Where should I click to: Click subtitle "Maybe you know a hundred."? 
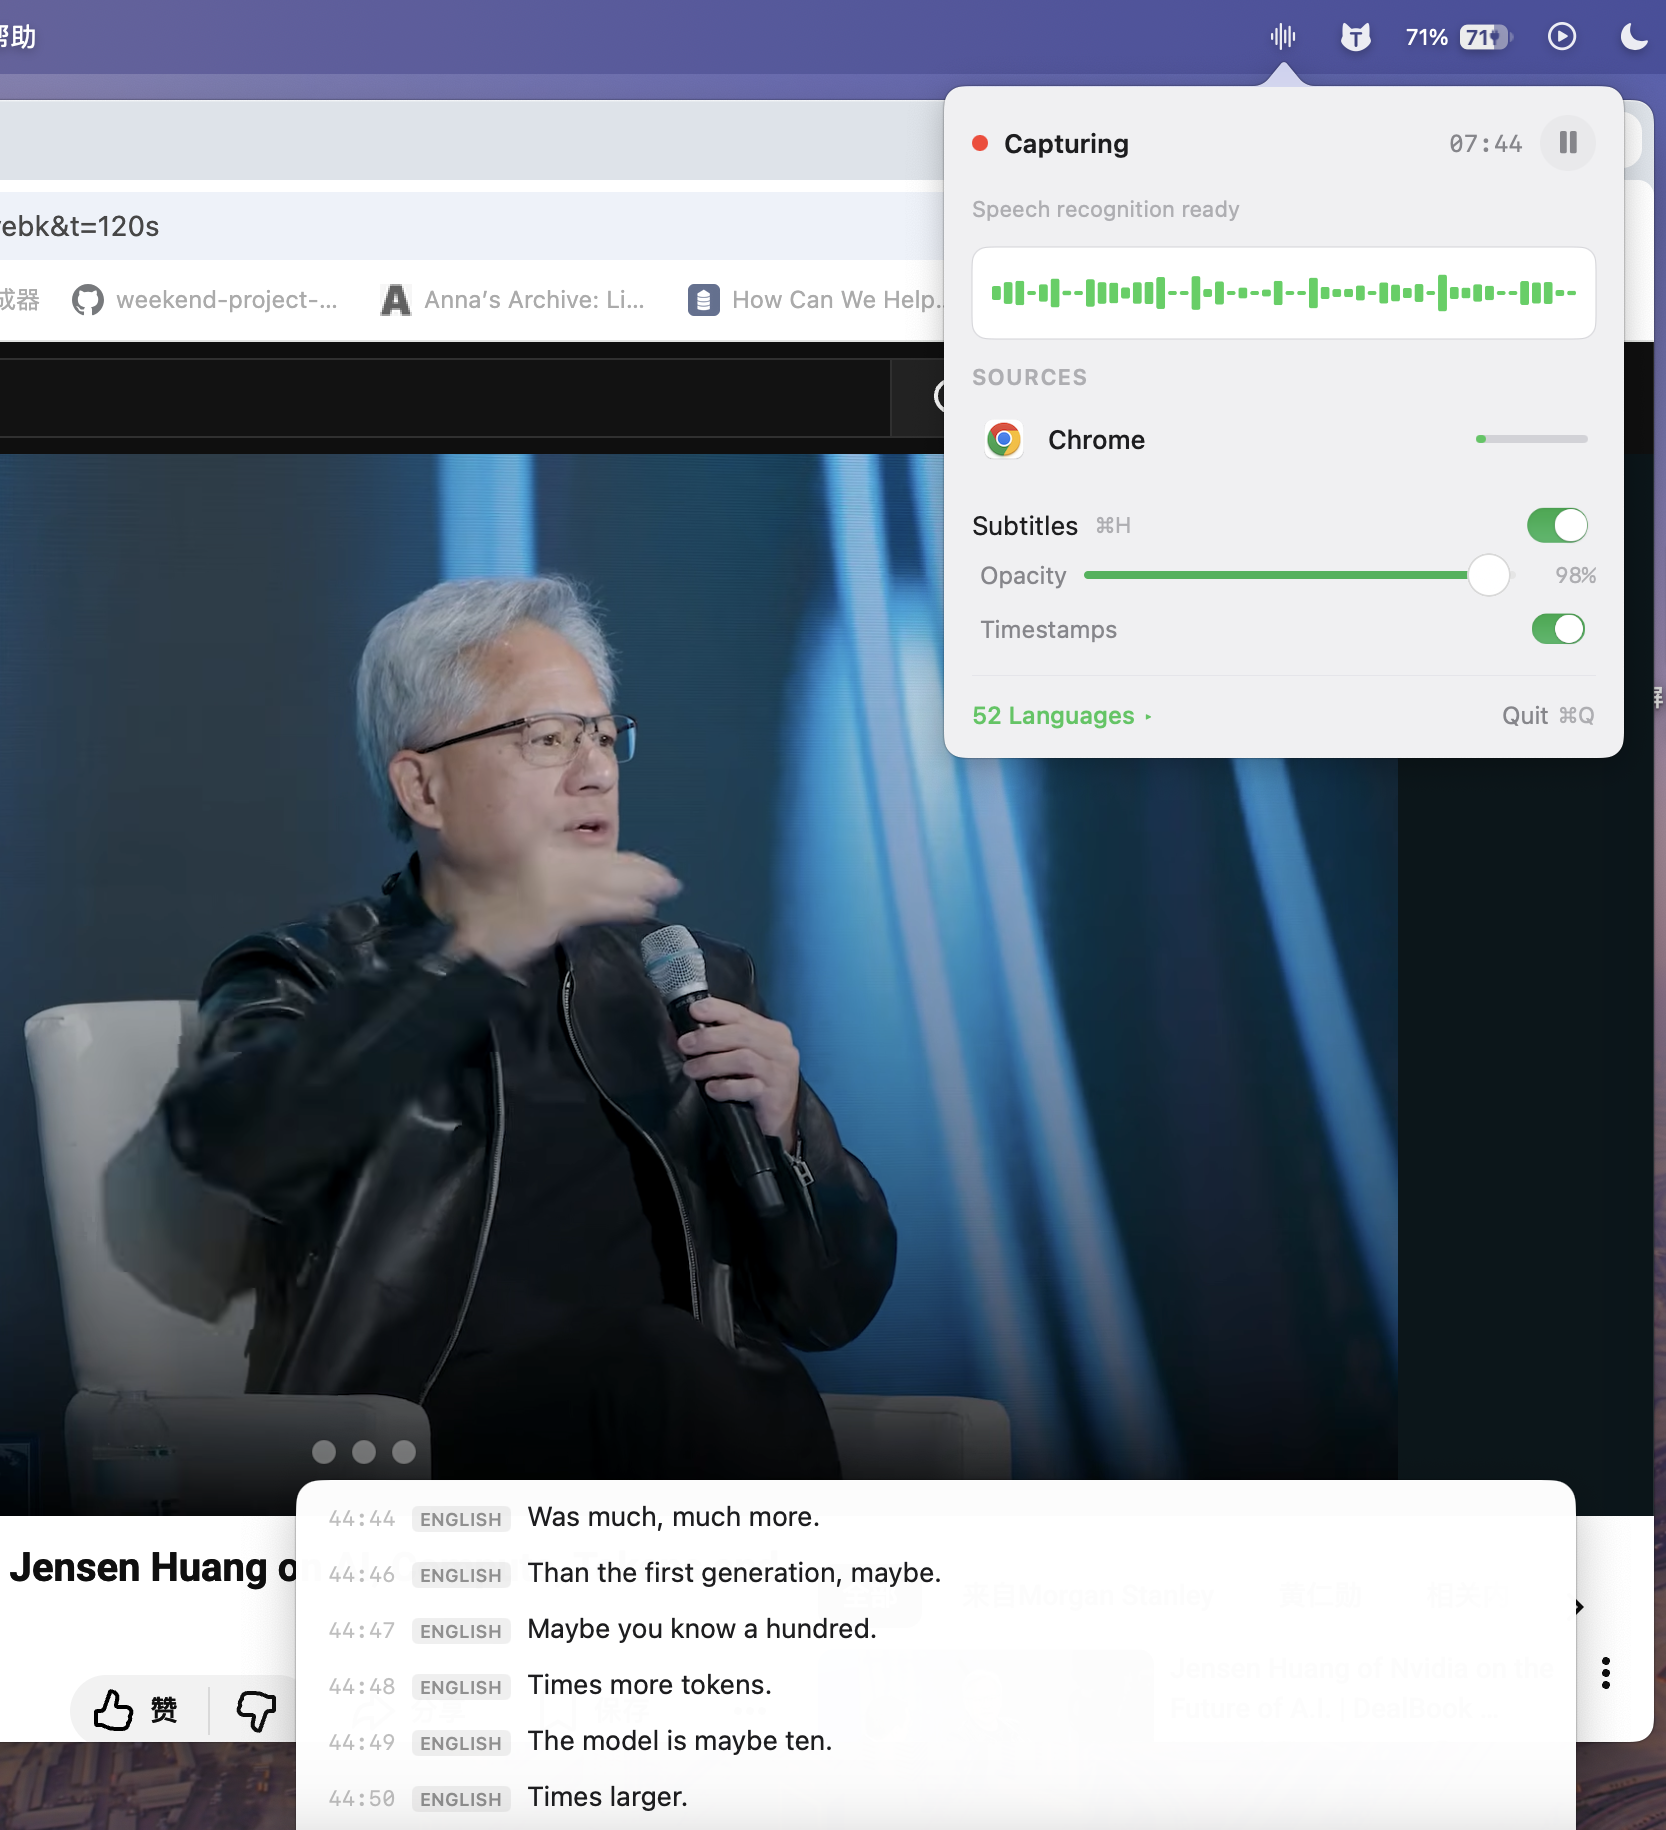(x=702, y=1629)
